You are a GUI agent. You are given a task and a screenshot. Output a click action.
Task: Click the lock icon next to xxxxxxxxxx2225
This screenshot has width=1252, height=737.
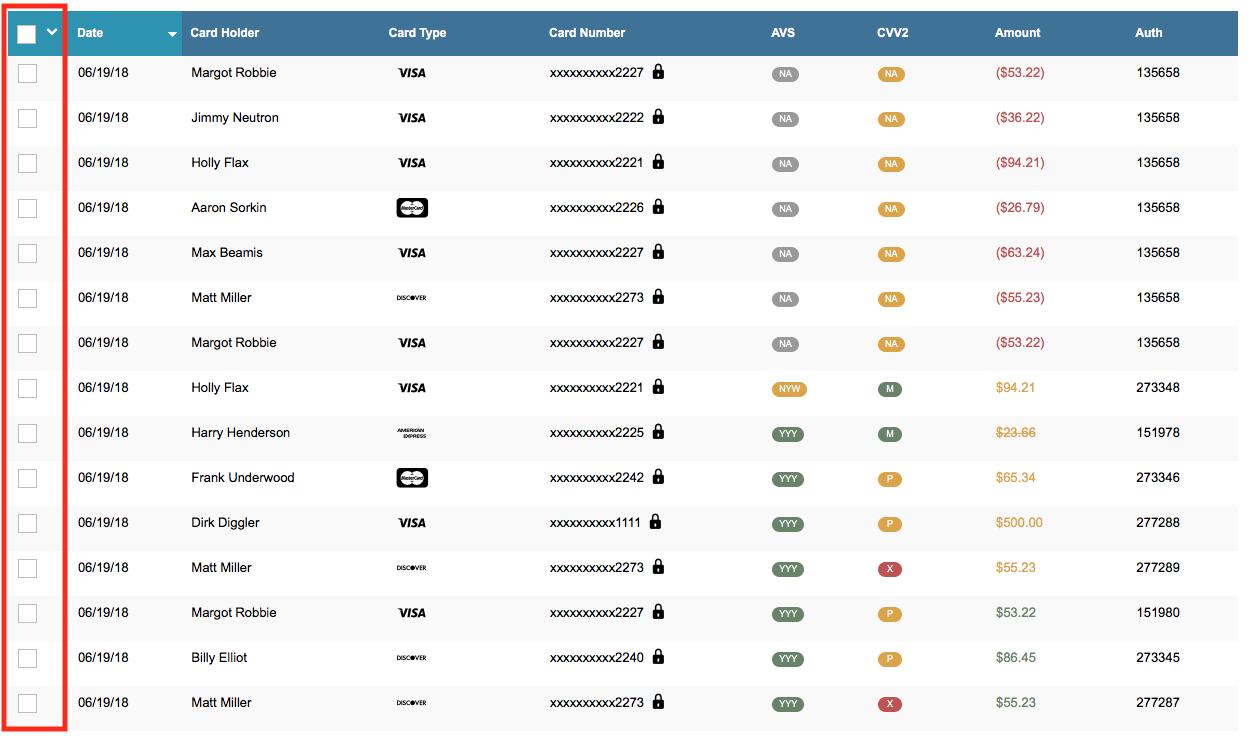click(x=657, y=432)
